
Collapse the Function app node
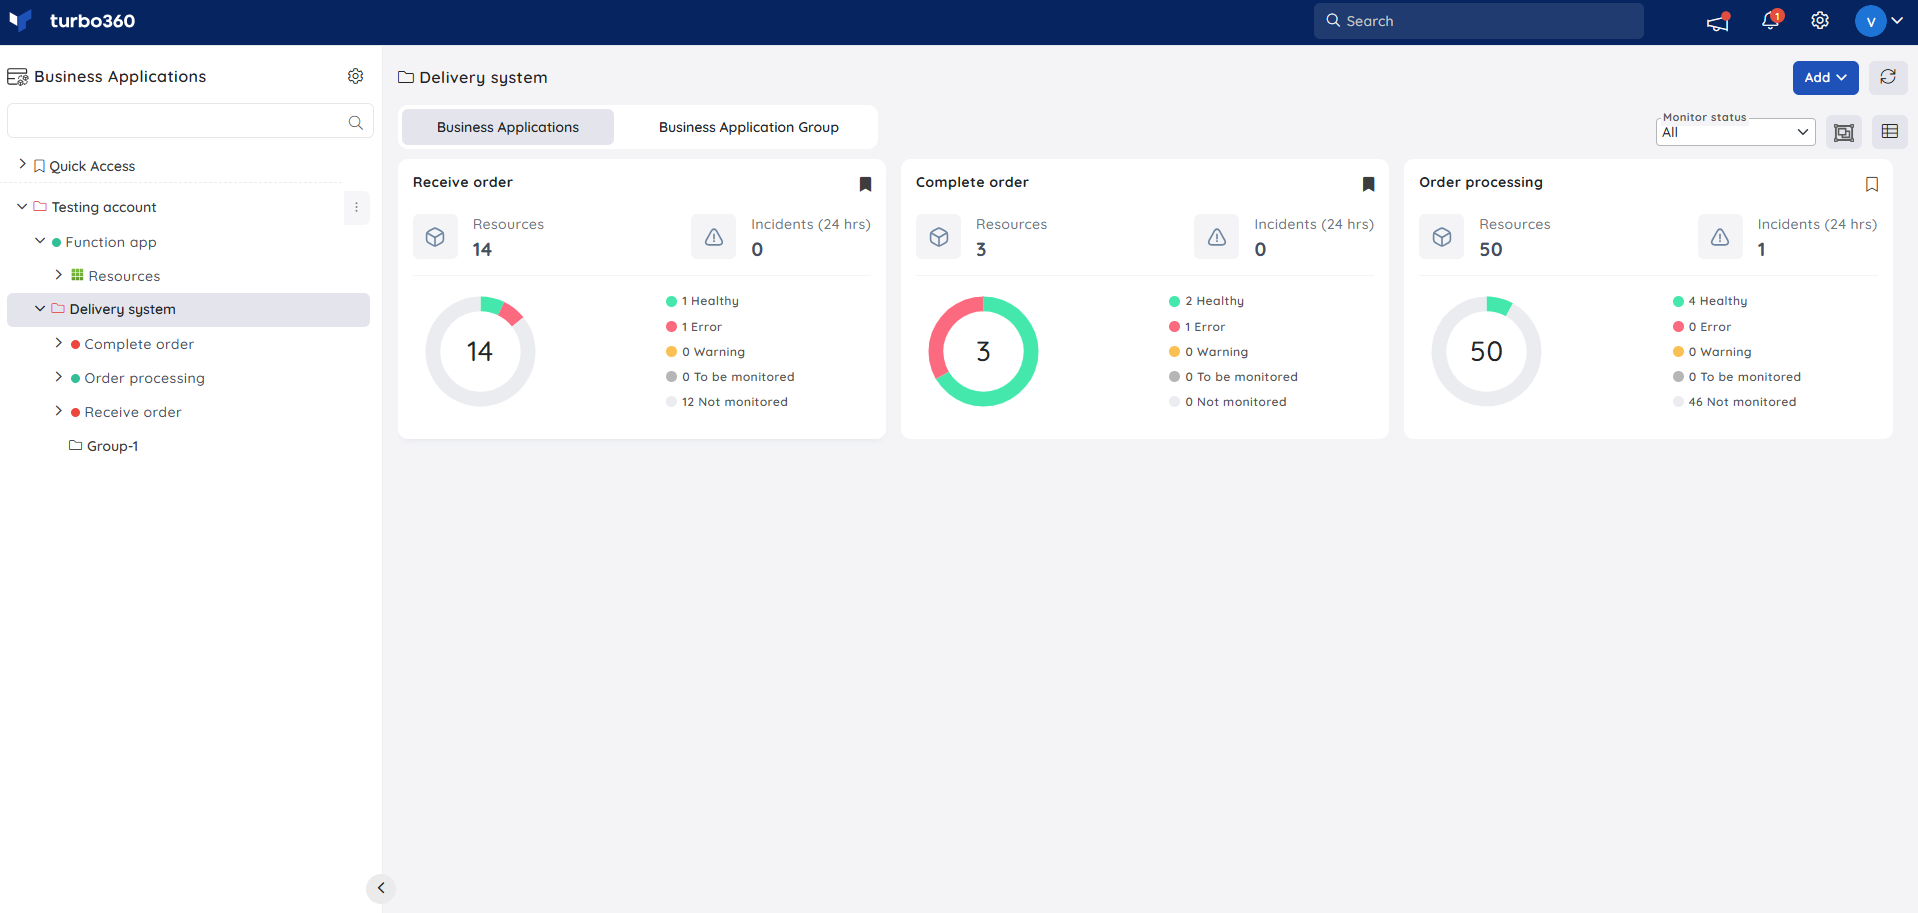point(40,241)
